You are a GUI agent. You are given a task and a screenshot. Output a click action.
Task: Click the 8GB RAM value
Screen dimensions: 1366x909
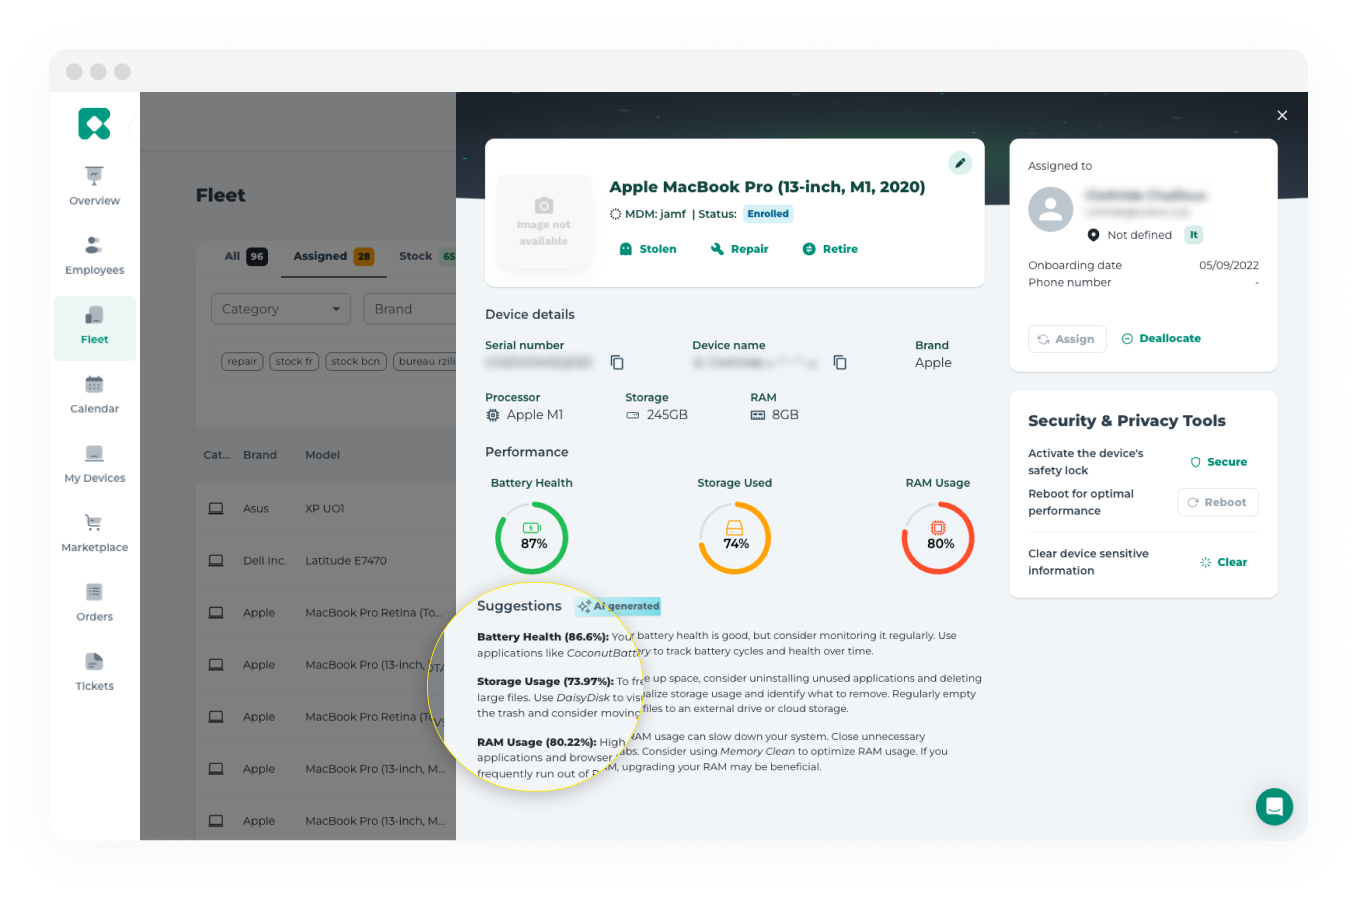[x=785, y=415]
